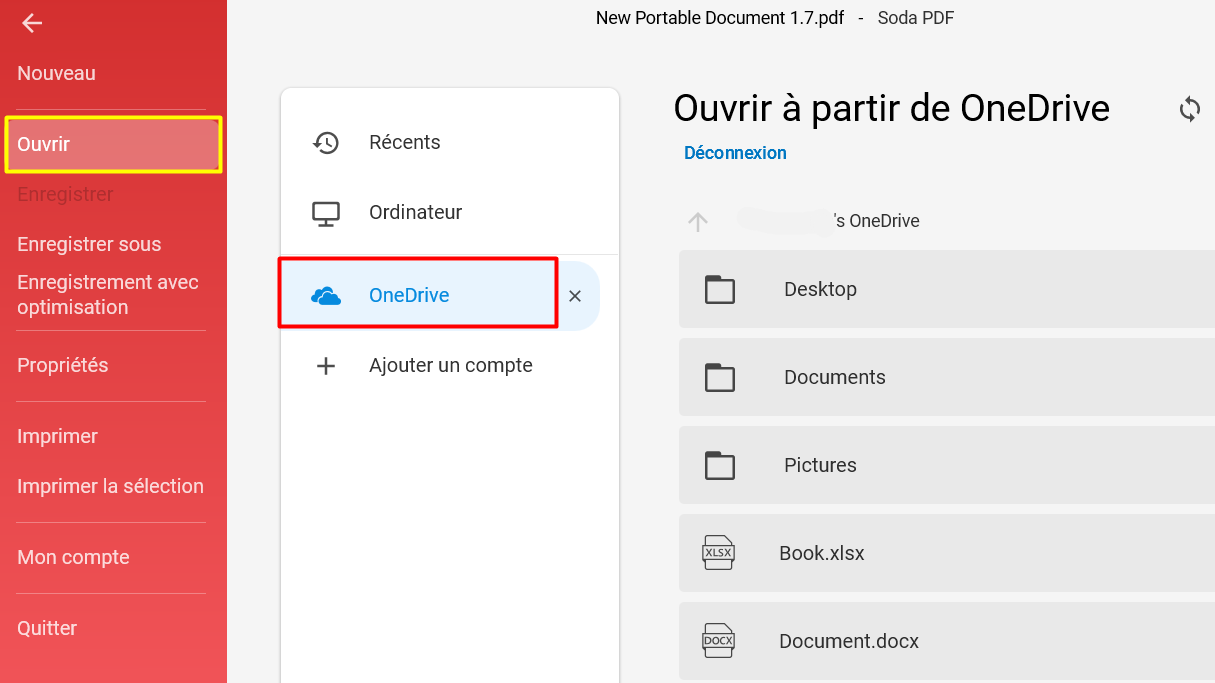This screenshot has width=1215, height=683.
Task: Click the Pictures folder icon
Action: (x=720, y=466)
